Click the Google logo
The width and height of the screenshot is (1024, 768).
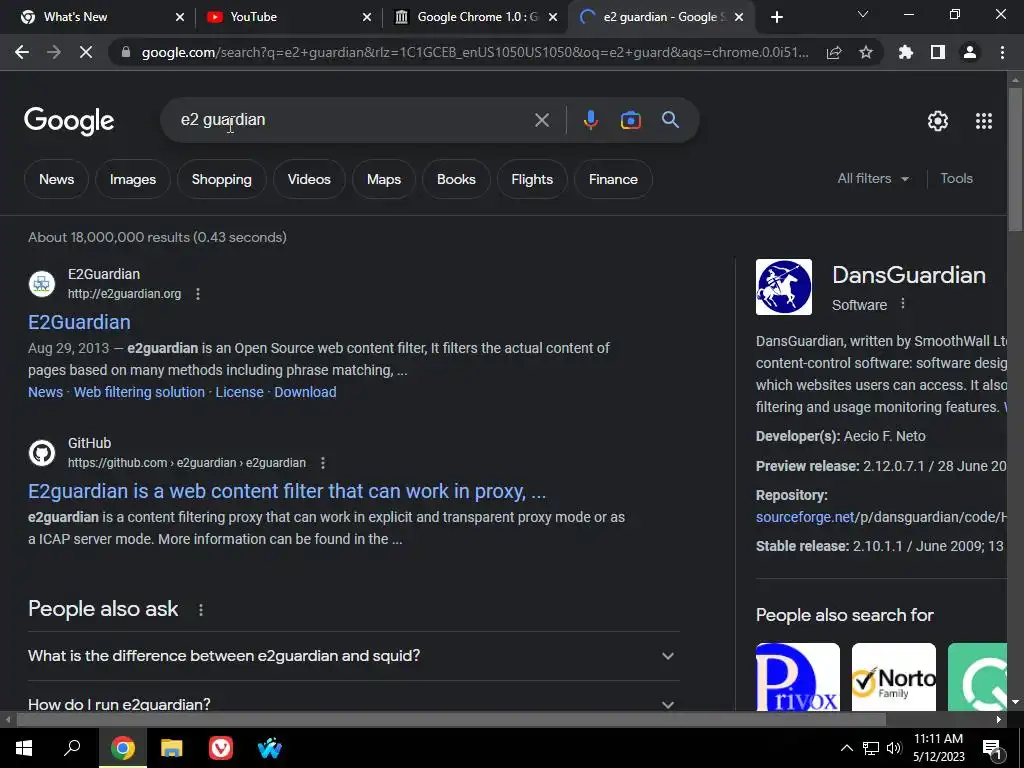(69, 121)
